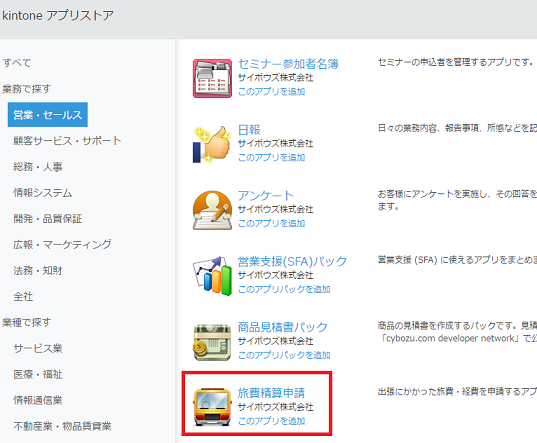Click the 出張にかかった旅費 description text

457,391
